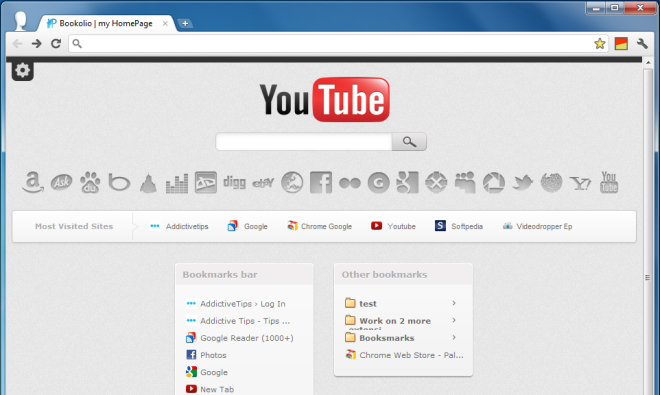This screenshot has height=395, width=660.
Task: Select the Digg search engine icon
Action: [234, 182]
